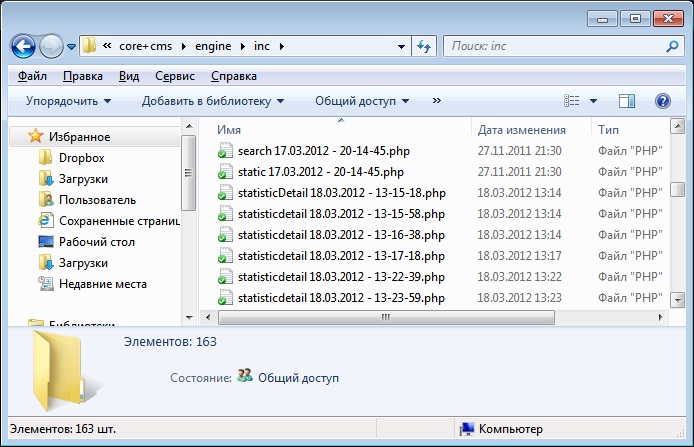Select statisticdetail 18.03.2012 - 13-23-59.php icon
Viewport: 694px width, 447px height.
pyautogui.click(x=225, y=298)
